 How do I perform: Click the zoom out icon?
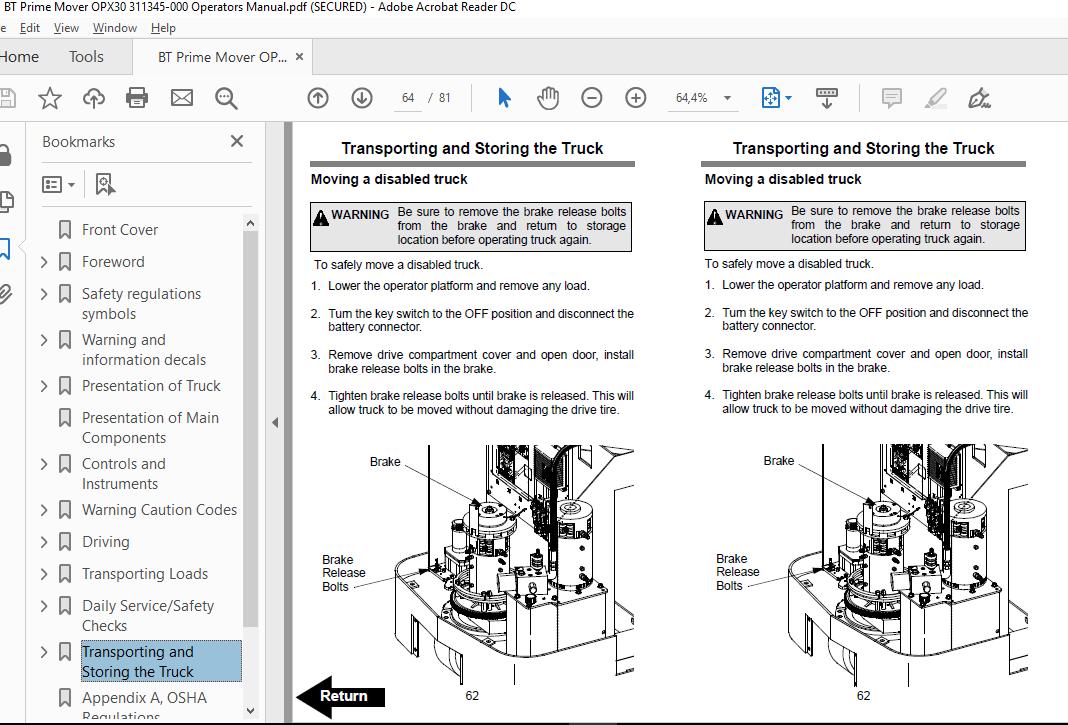[592, 97]
